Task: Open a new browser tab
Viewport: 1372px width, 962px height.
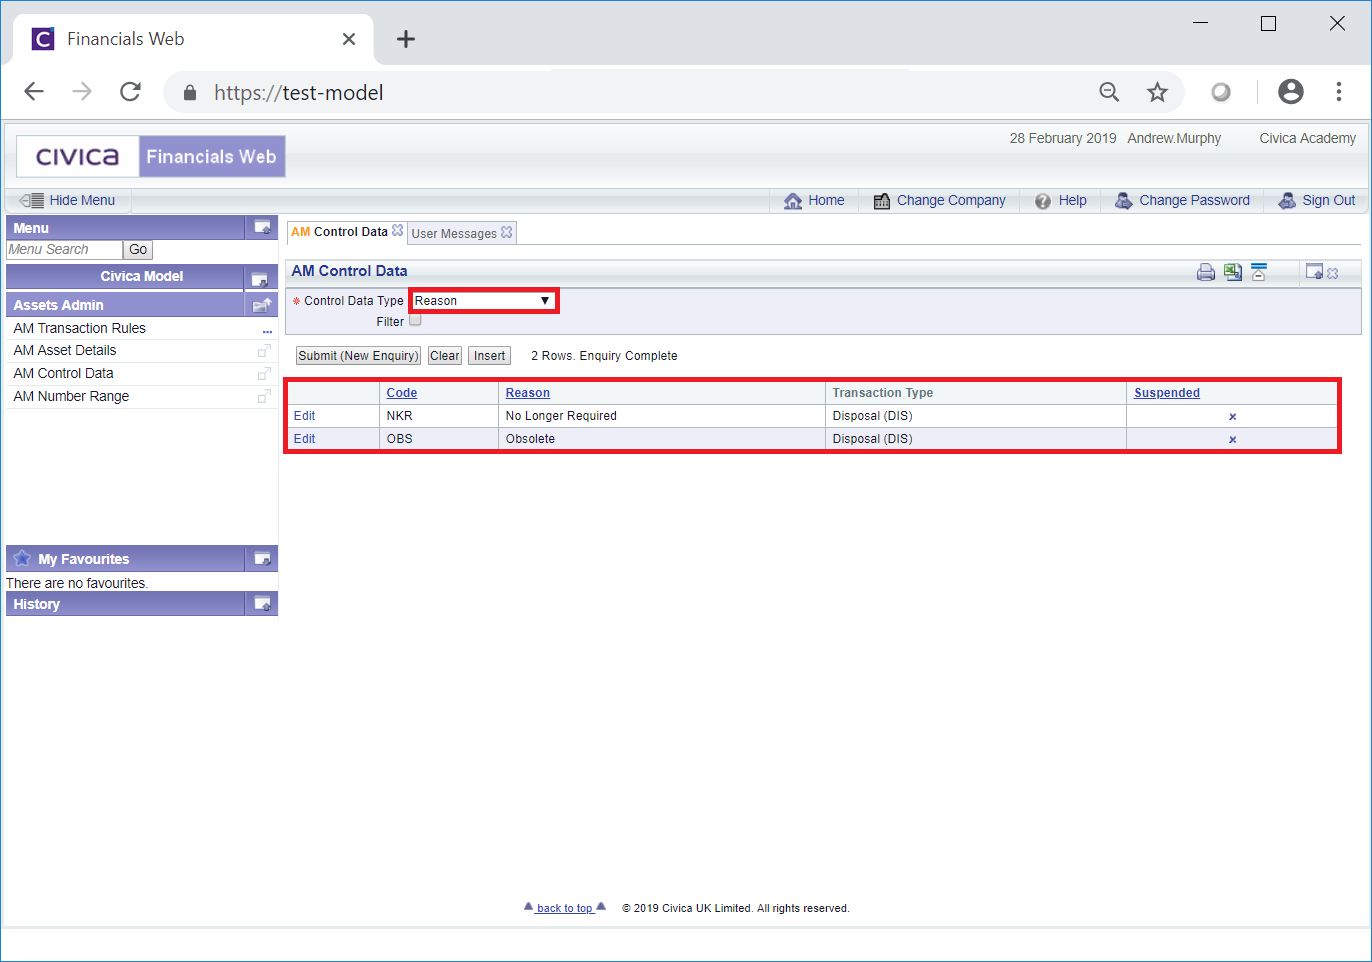Action: 405,39
